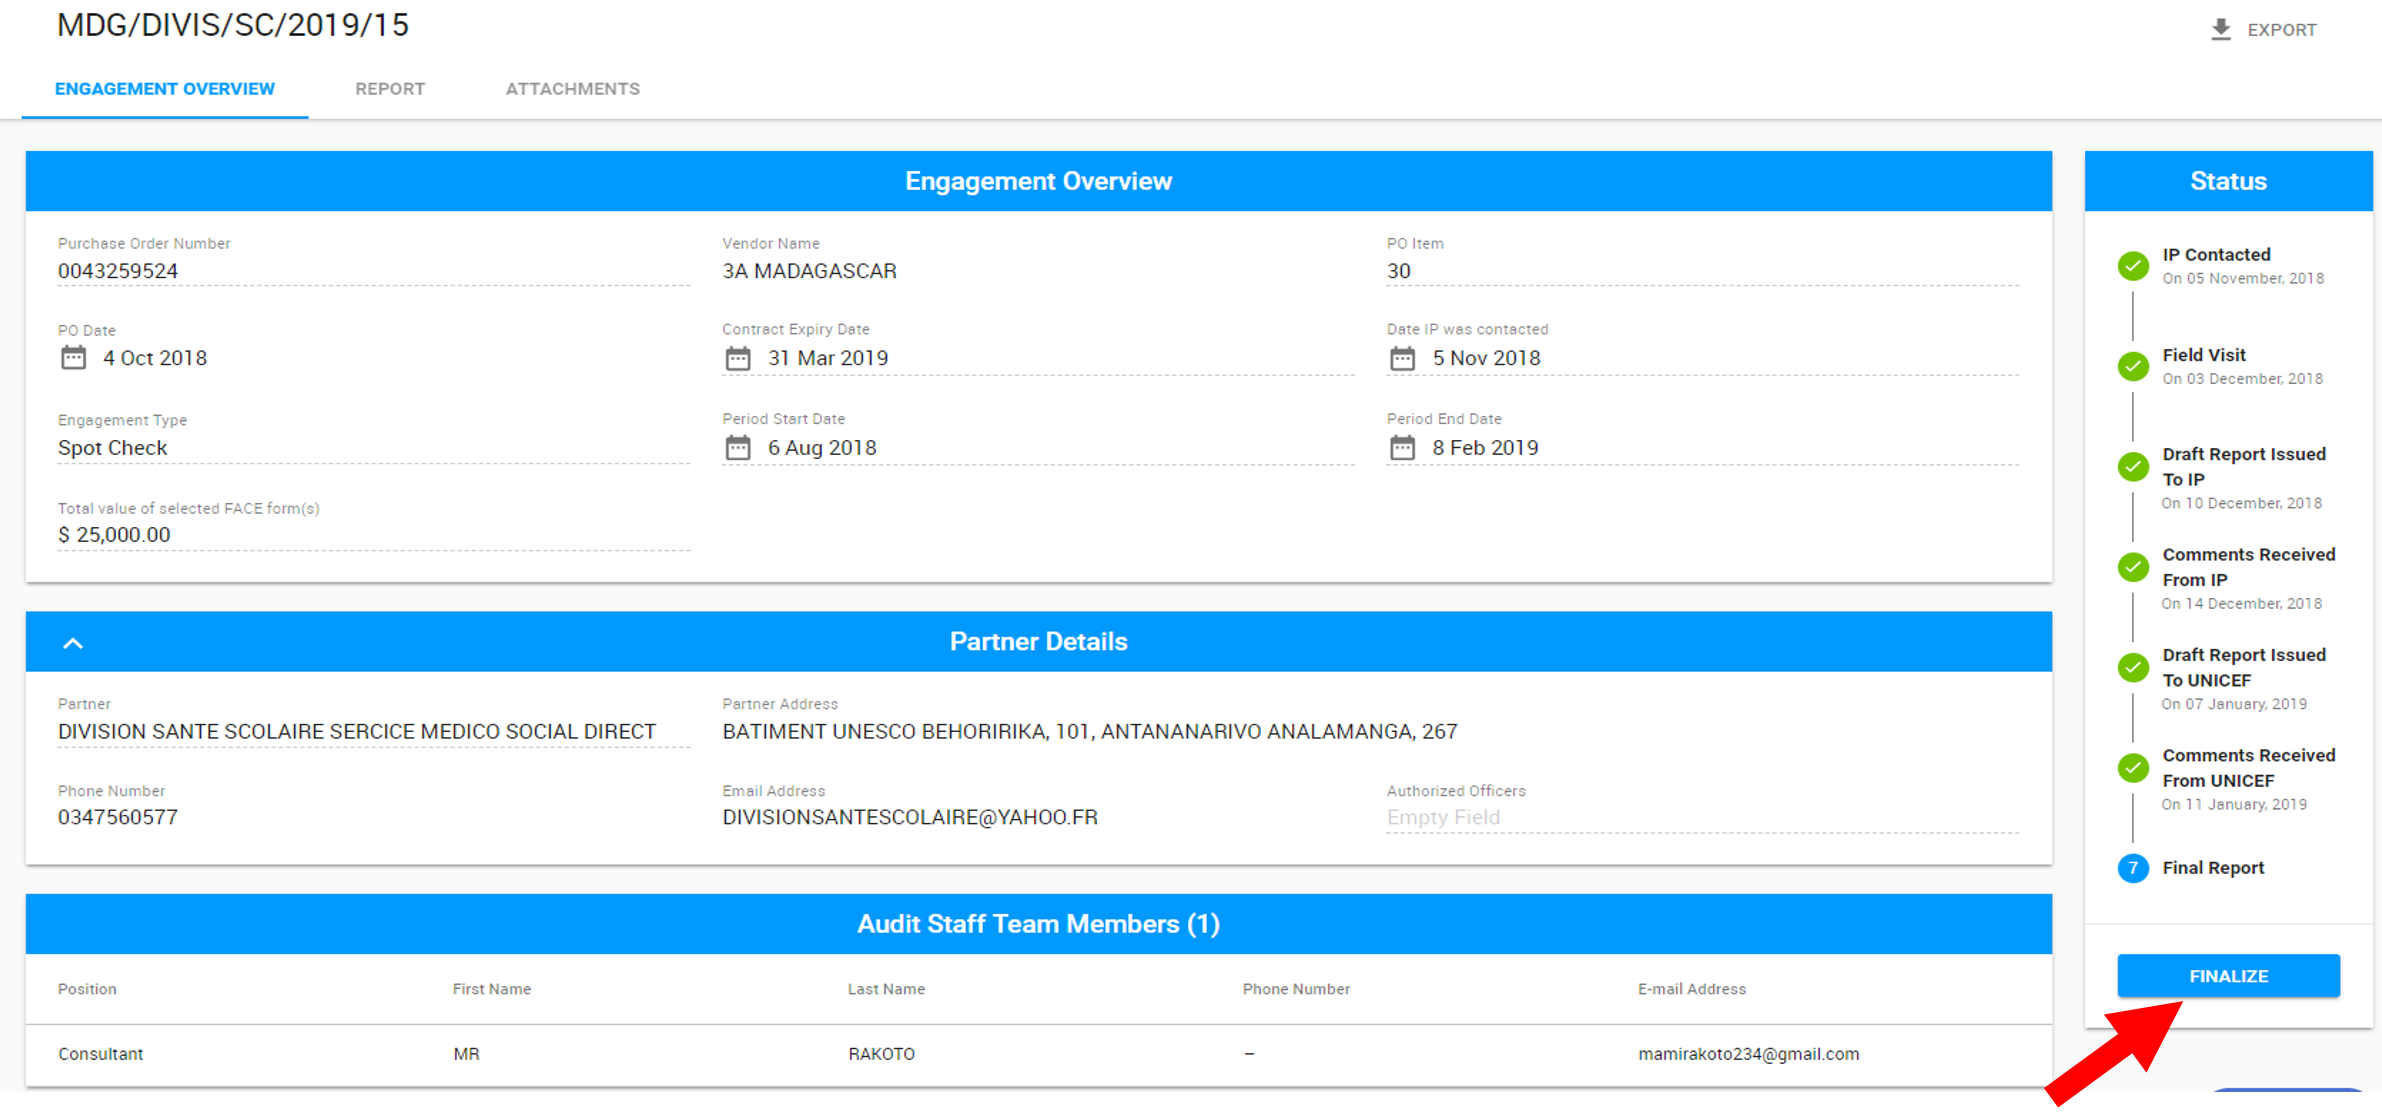Image resolution: width=2382 pixels, height=1119 pixels.
Task: Click the Period Start Date calendar icon
Action: [738, 447]
